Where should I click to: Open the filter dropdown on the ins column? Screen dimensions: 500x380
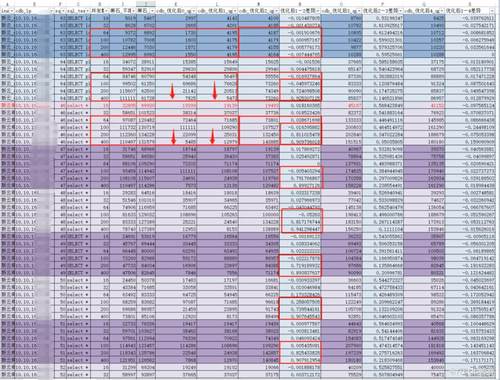[12, 11]
